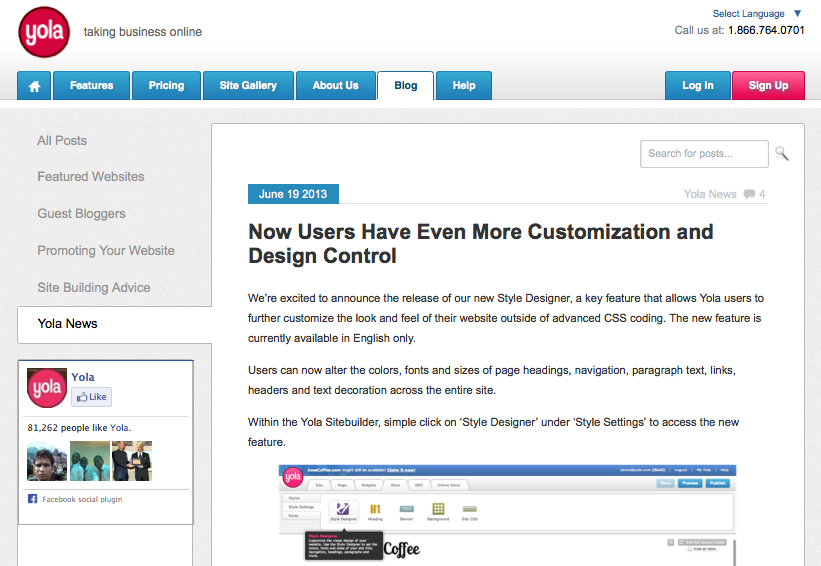Click the June 19 2013 date label

coord(293,194)
